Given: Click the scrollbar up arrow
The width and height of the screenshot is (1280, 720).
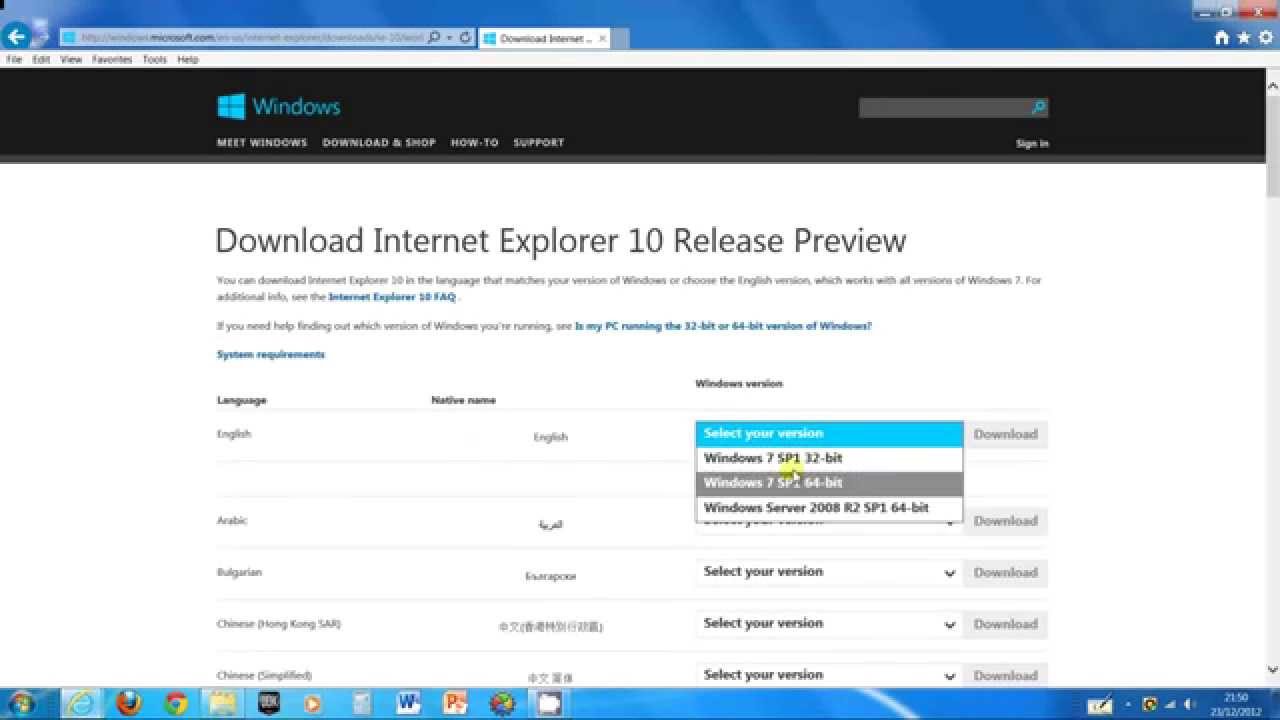Looking at the screenshot, I should [1273, 87].
